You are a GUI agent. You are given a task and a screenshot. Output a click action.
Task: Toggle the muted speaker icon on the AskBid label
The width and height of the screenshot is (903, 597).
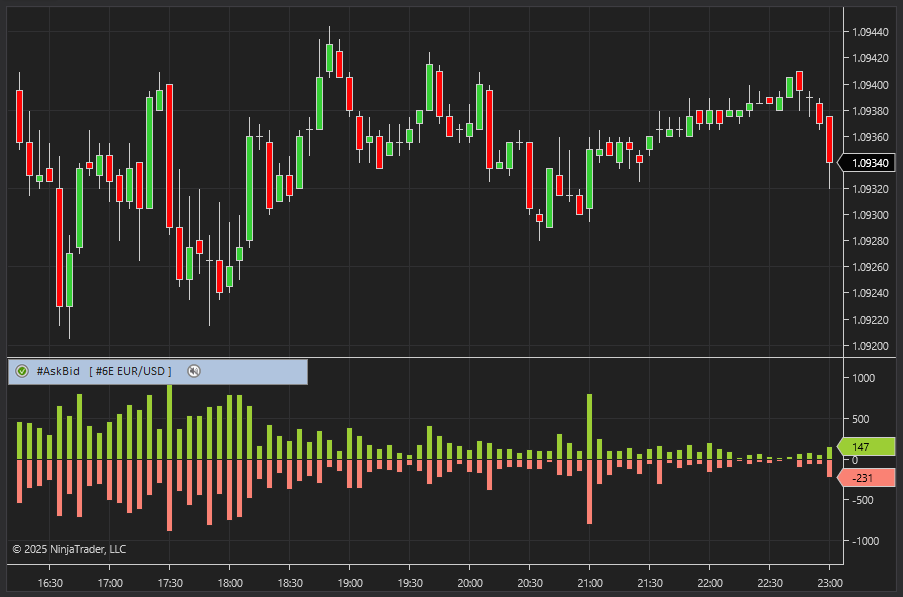point(194,371)
